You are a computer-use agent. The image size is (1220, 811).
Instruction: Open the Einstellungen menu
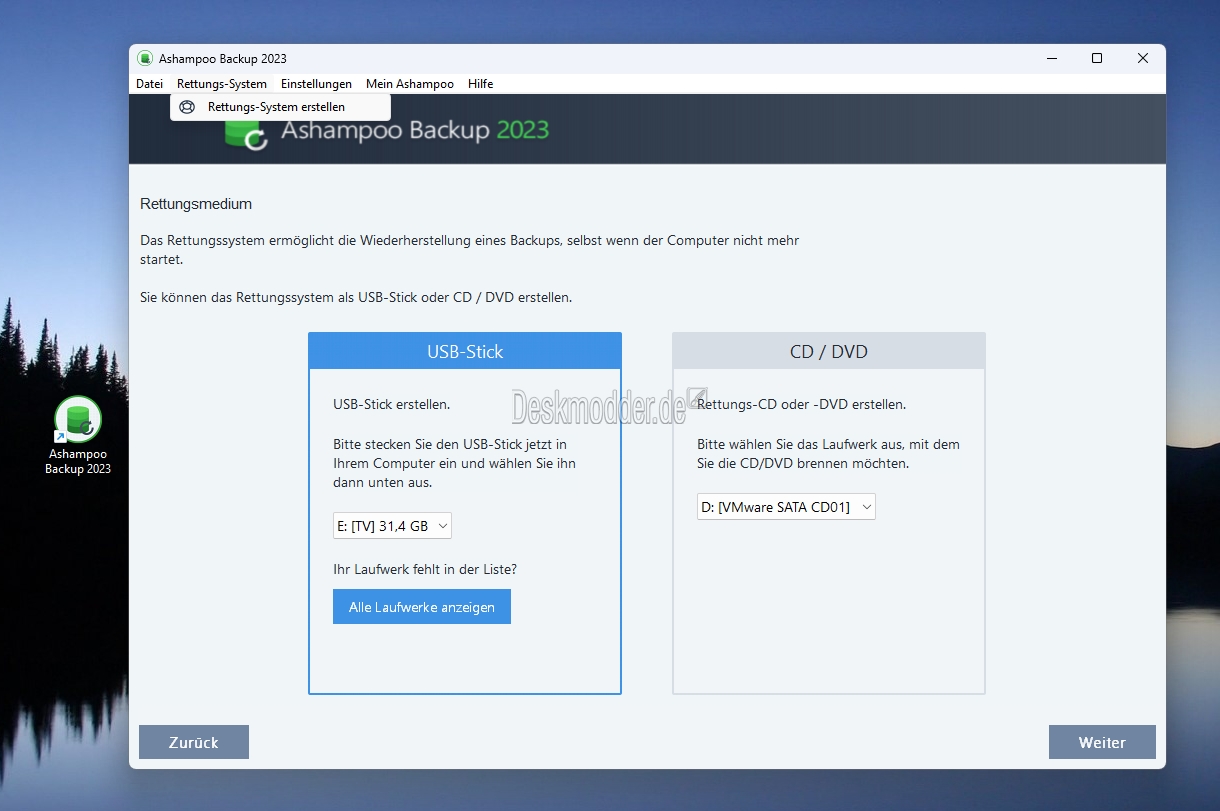pos(316,84)
